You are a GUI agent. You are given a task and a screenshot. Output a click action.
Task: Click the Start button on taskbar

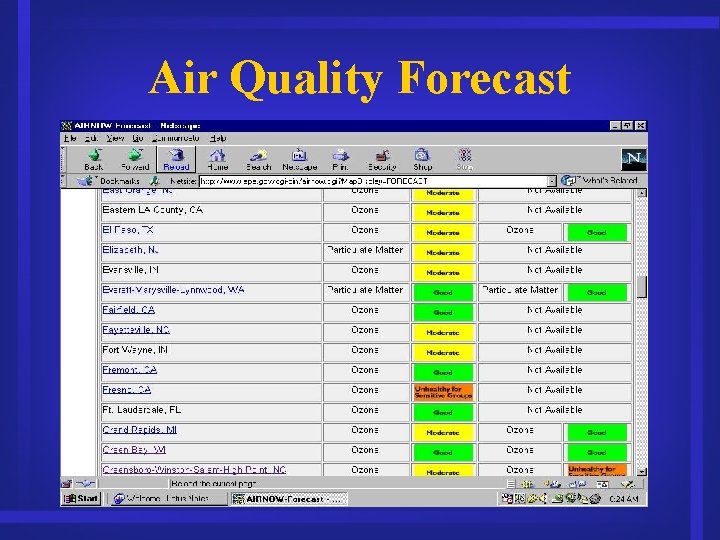pyautogui.click(x=81, y=499)
